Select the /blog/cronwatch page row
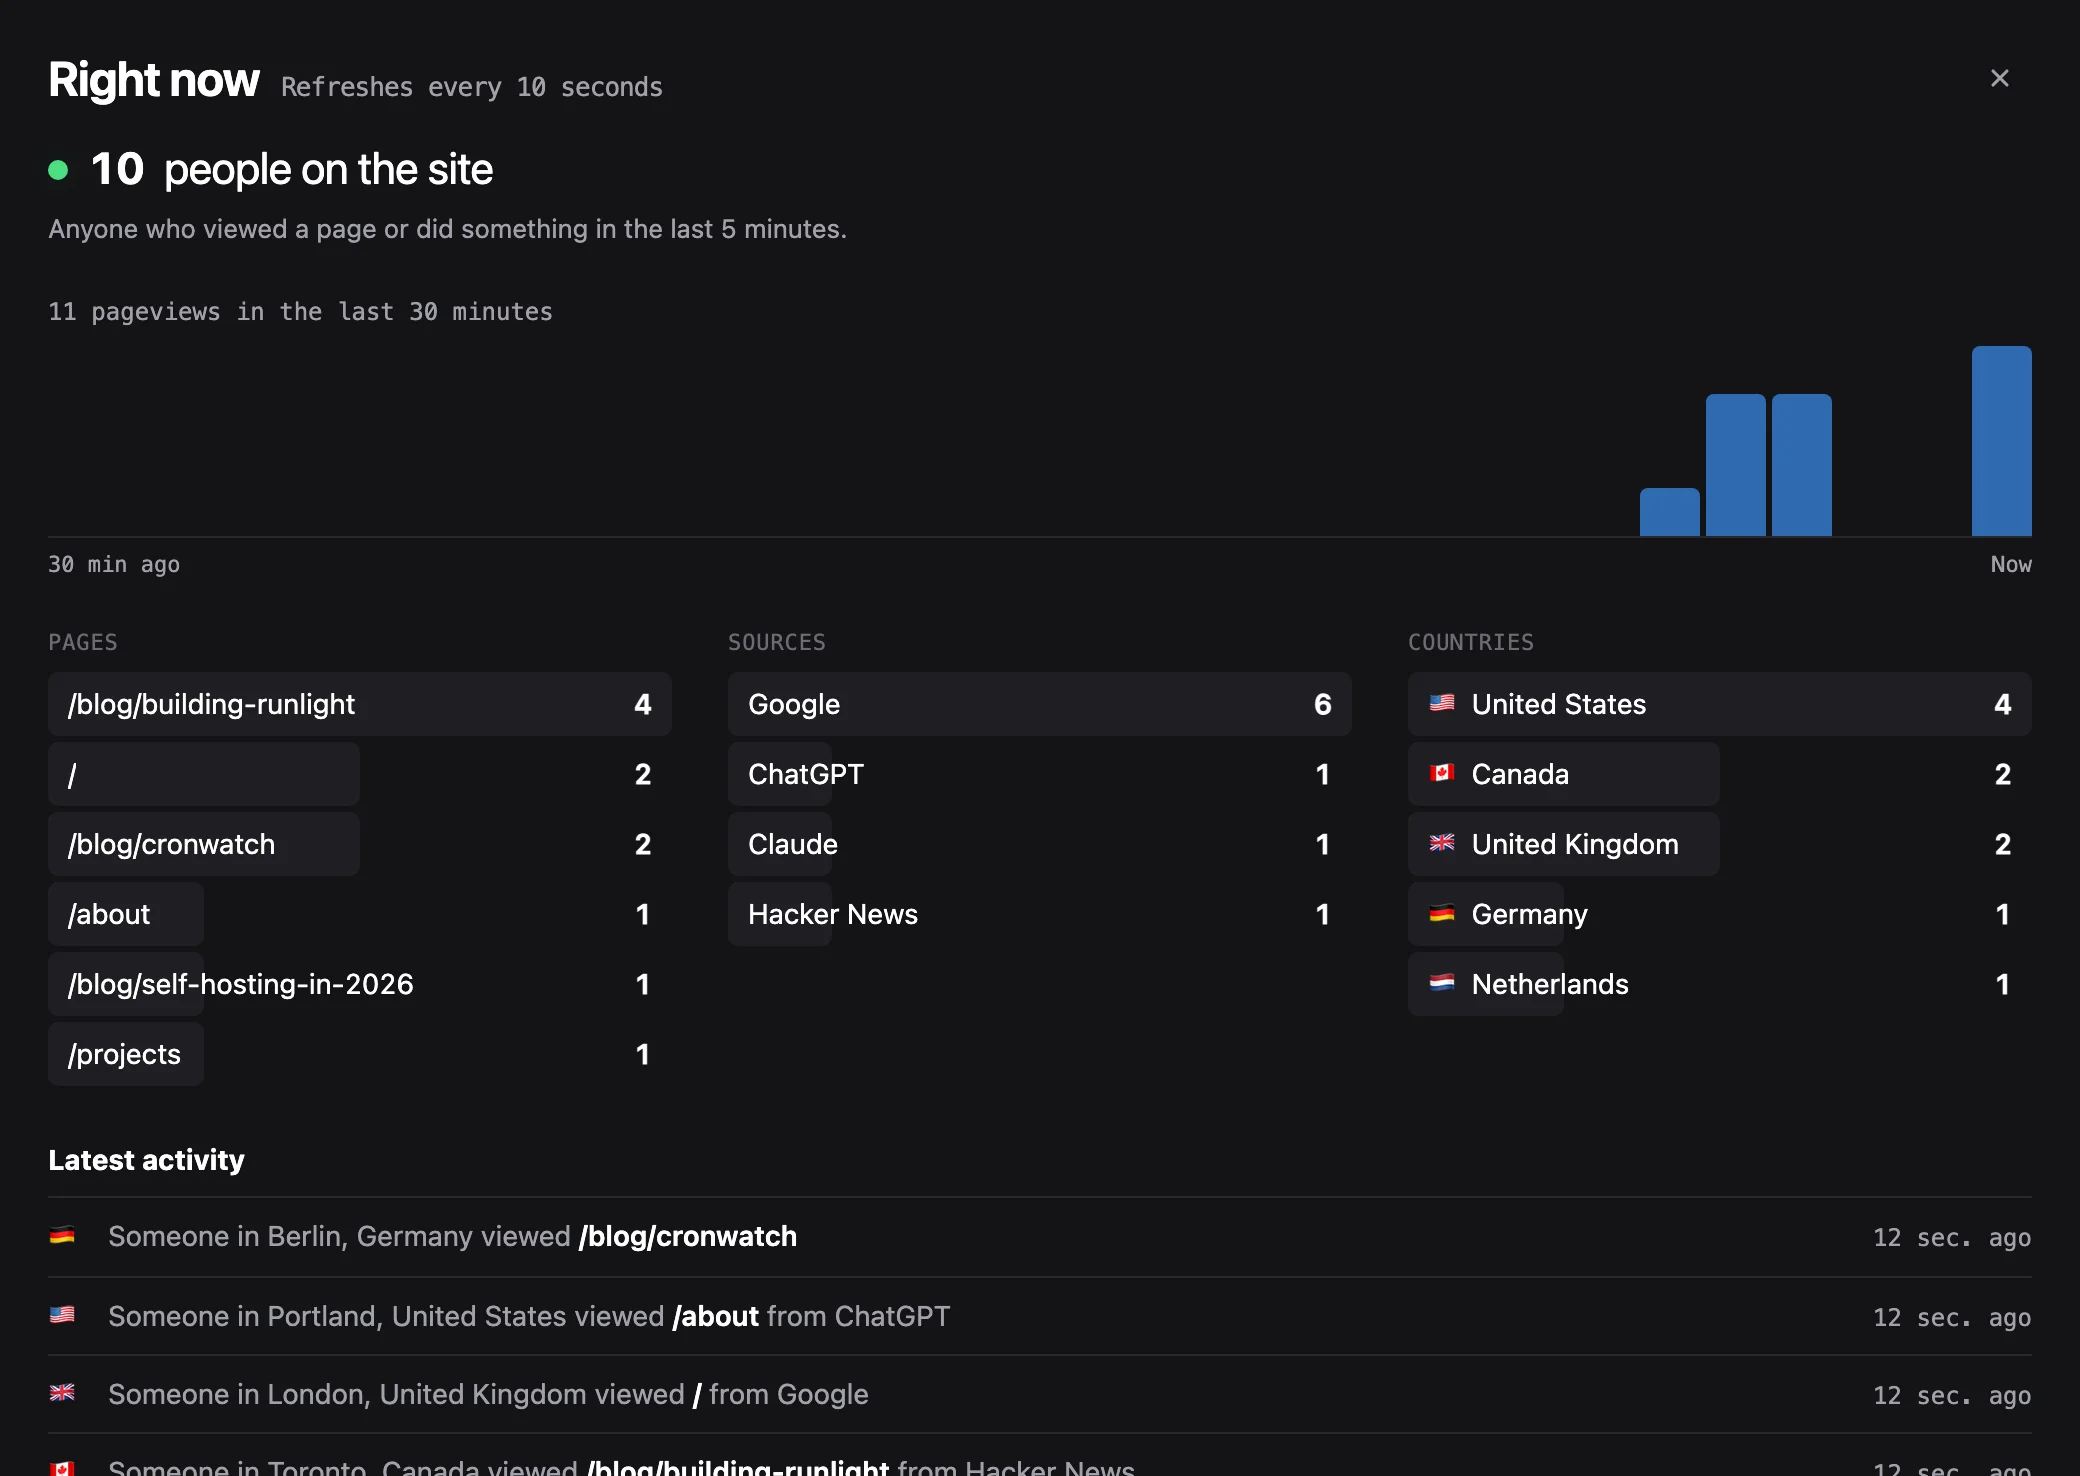Screen dimensions: 2080x1476 [x=360, y=844]
